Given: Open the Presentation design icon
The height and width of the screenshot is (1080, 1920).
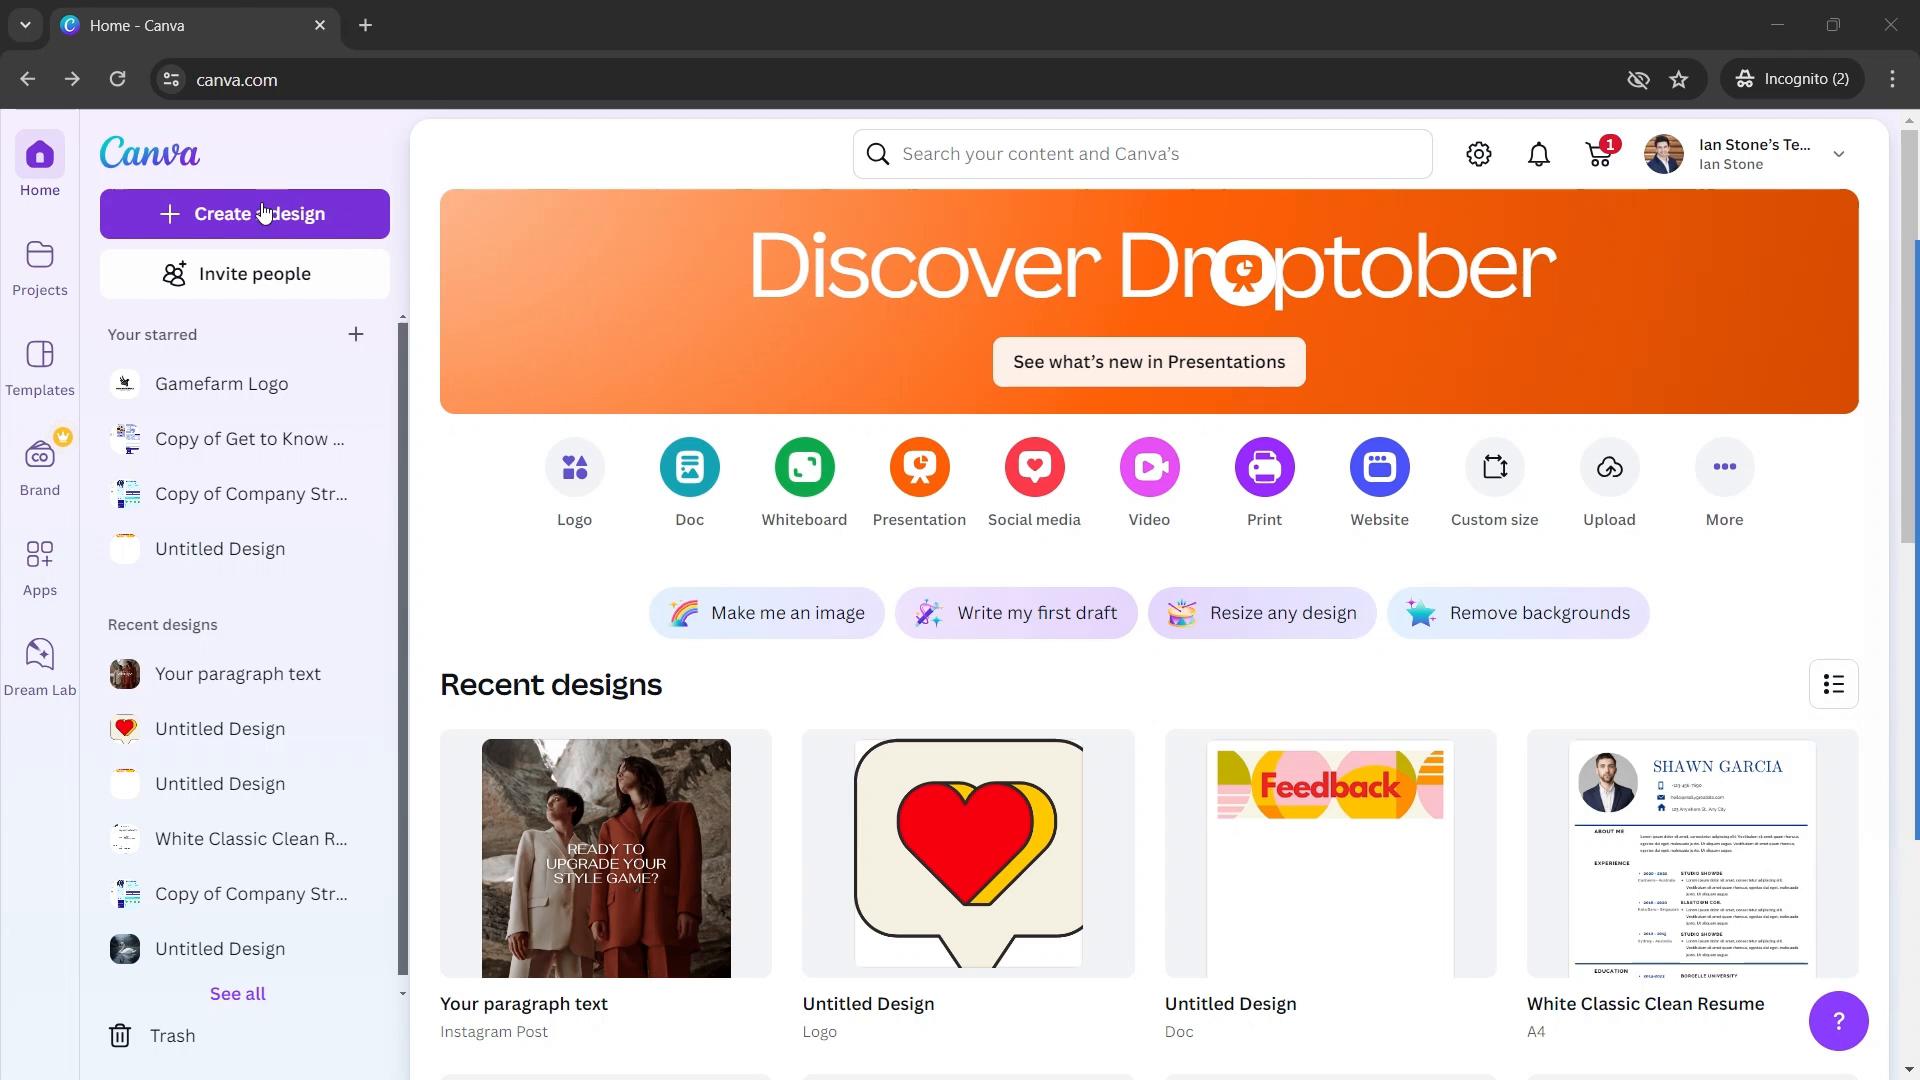Looking at the screenshot, I should [920, 467].
